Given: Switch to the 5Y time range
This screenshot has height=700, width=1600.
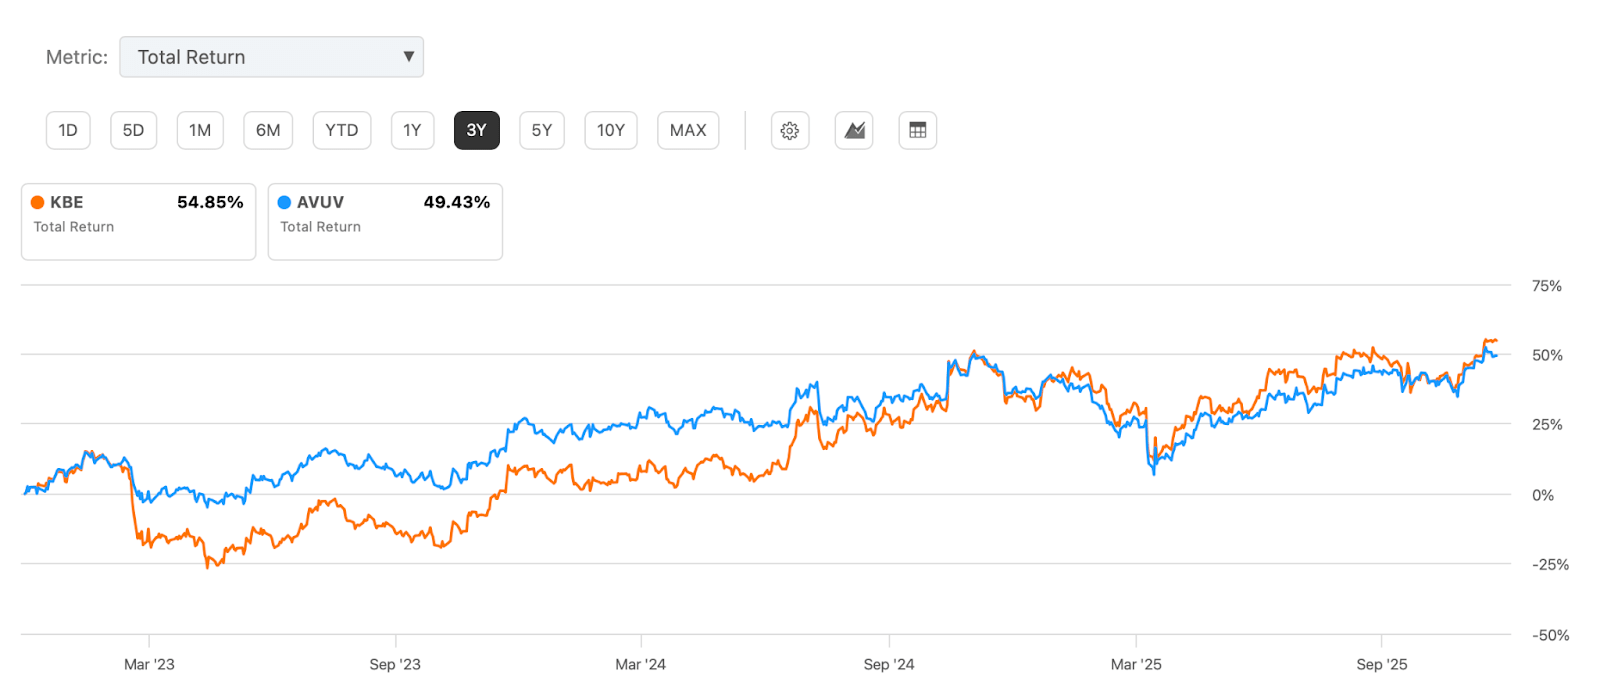Looking at the screenshot, I should [541, 131].
